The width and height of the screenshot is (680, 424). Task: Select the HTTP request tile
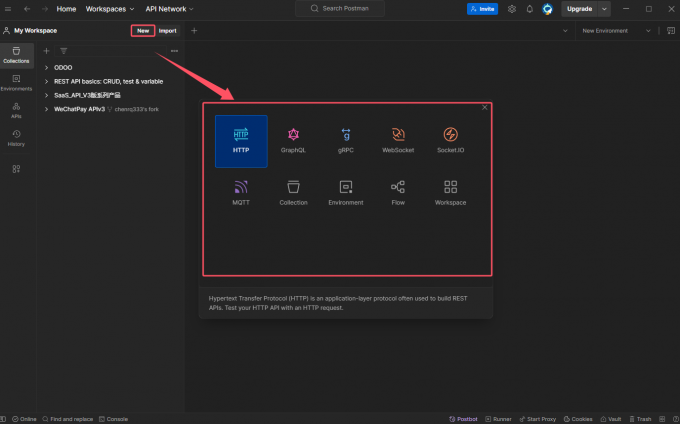(241, 141)
